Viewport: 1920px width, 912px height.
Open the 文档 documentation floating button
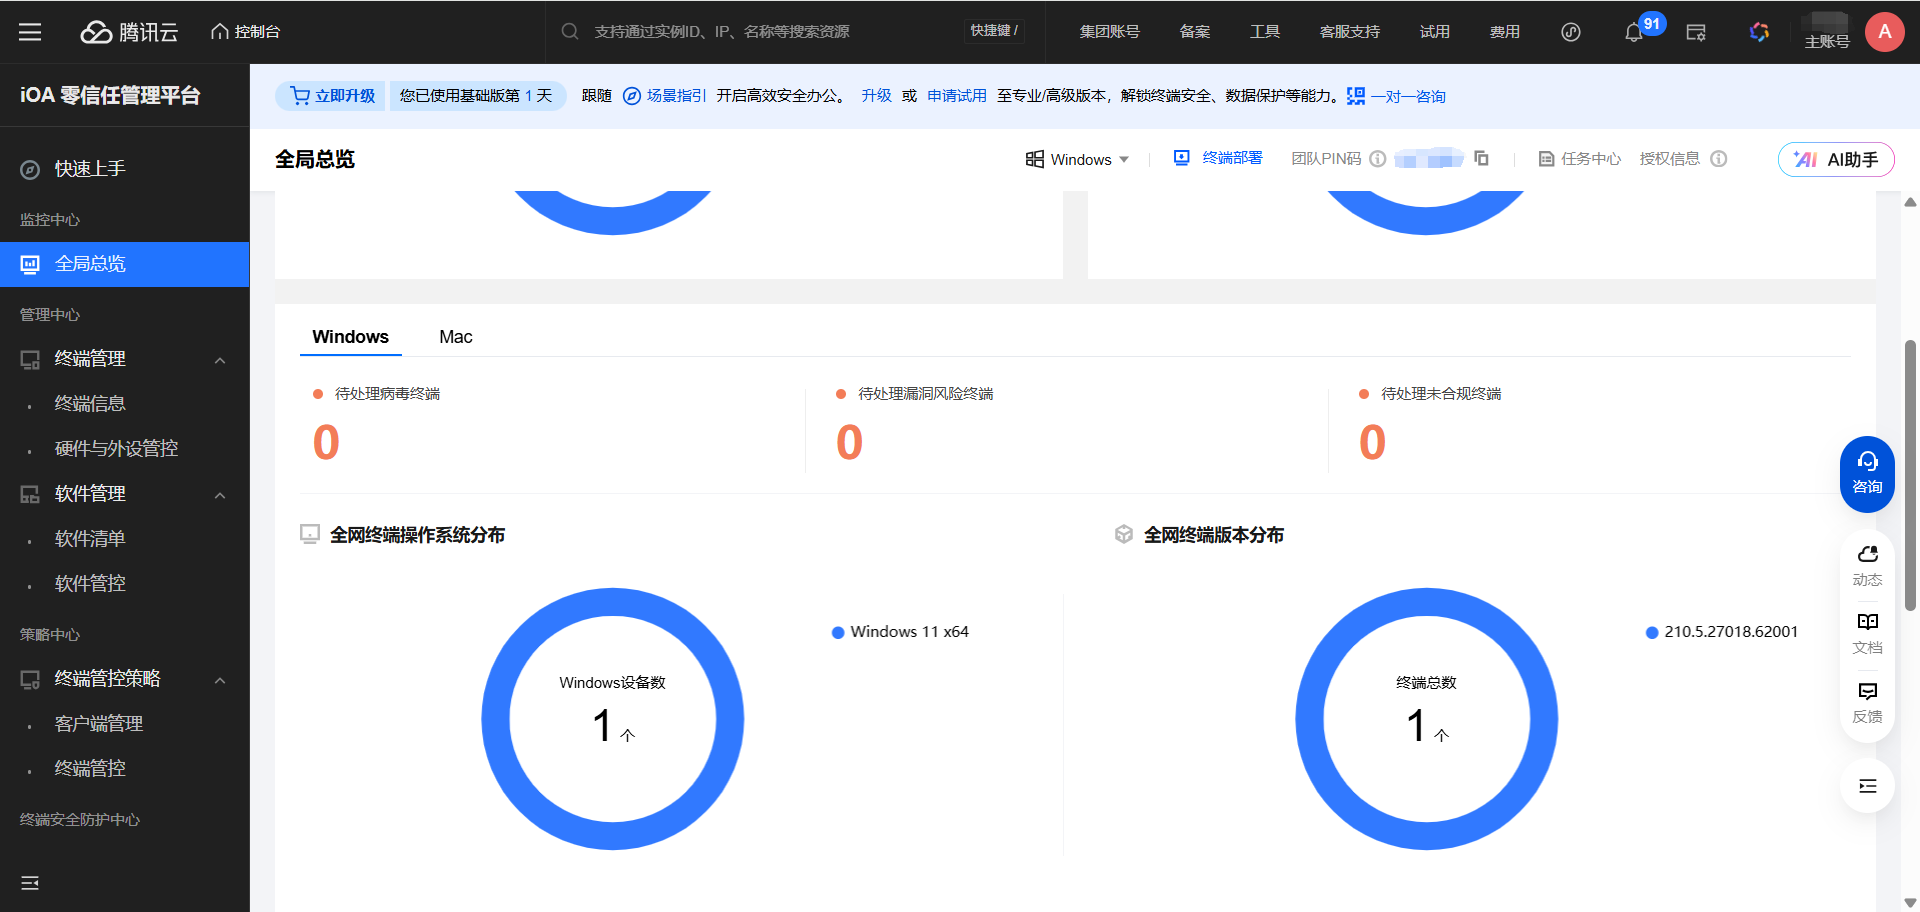1867,634
